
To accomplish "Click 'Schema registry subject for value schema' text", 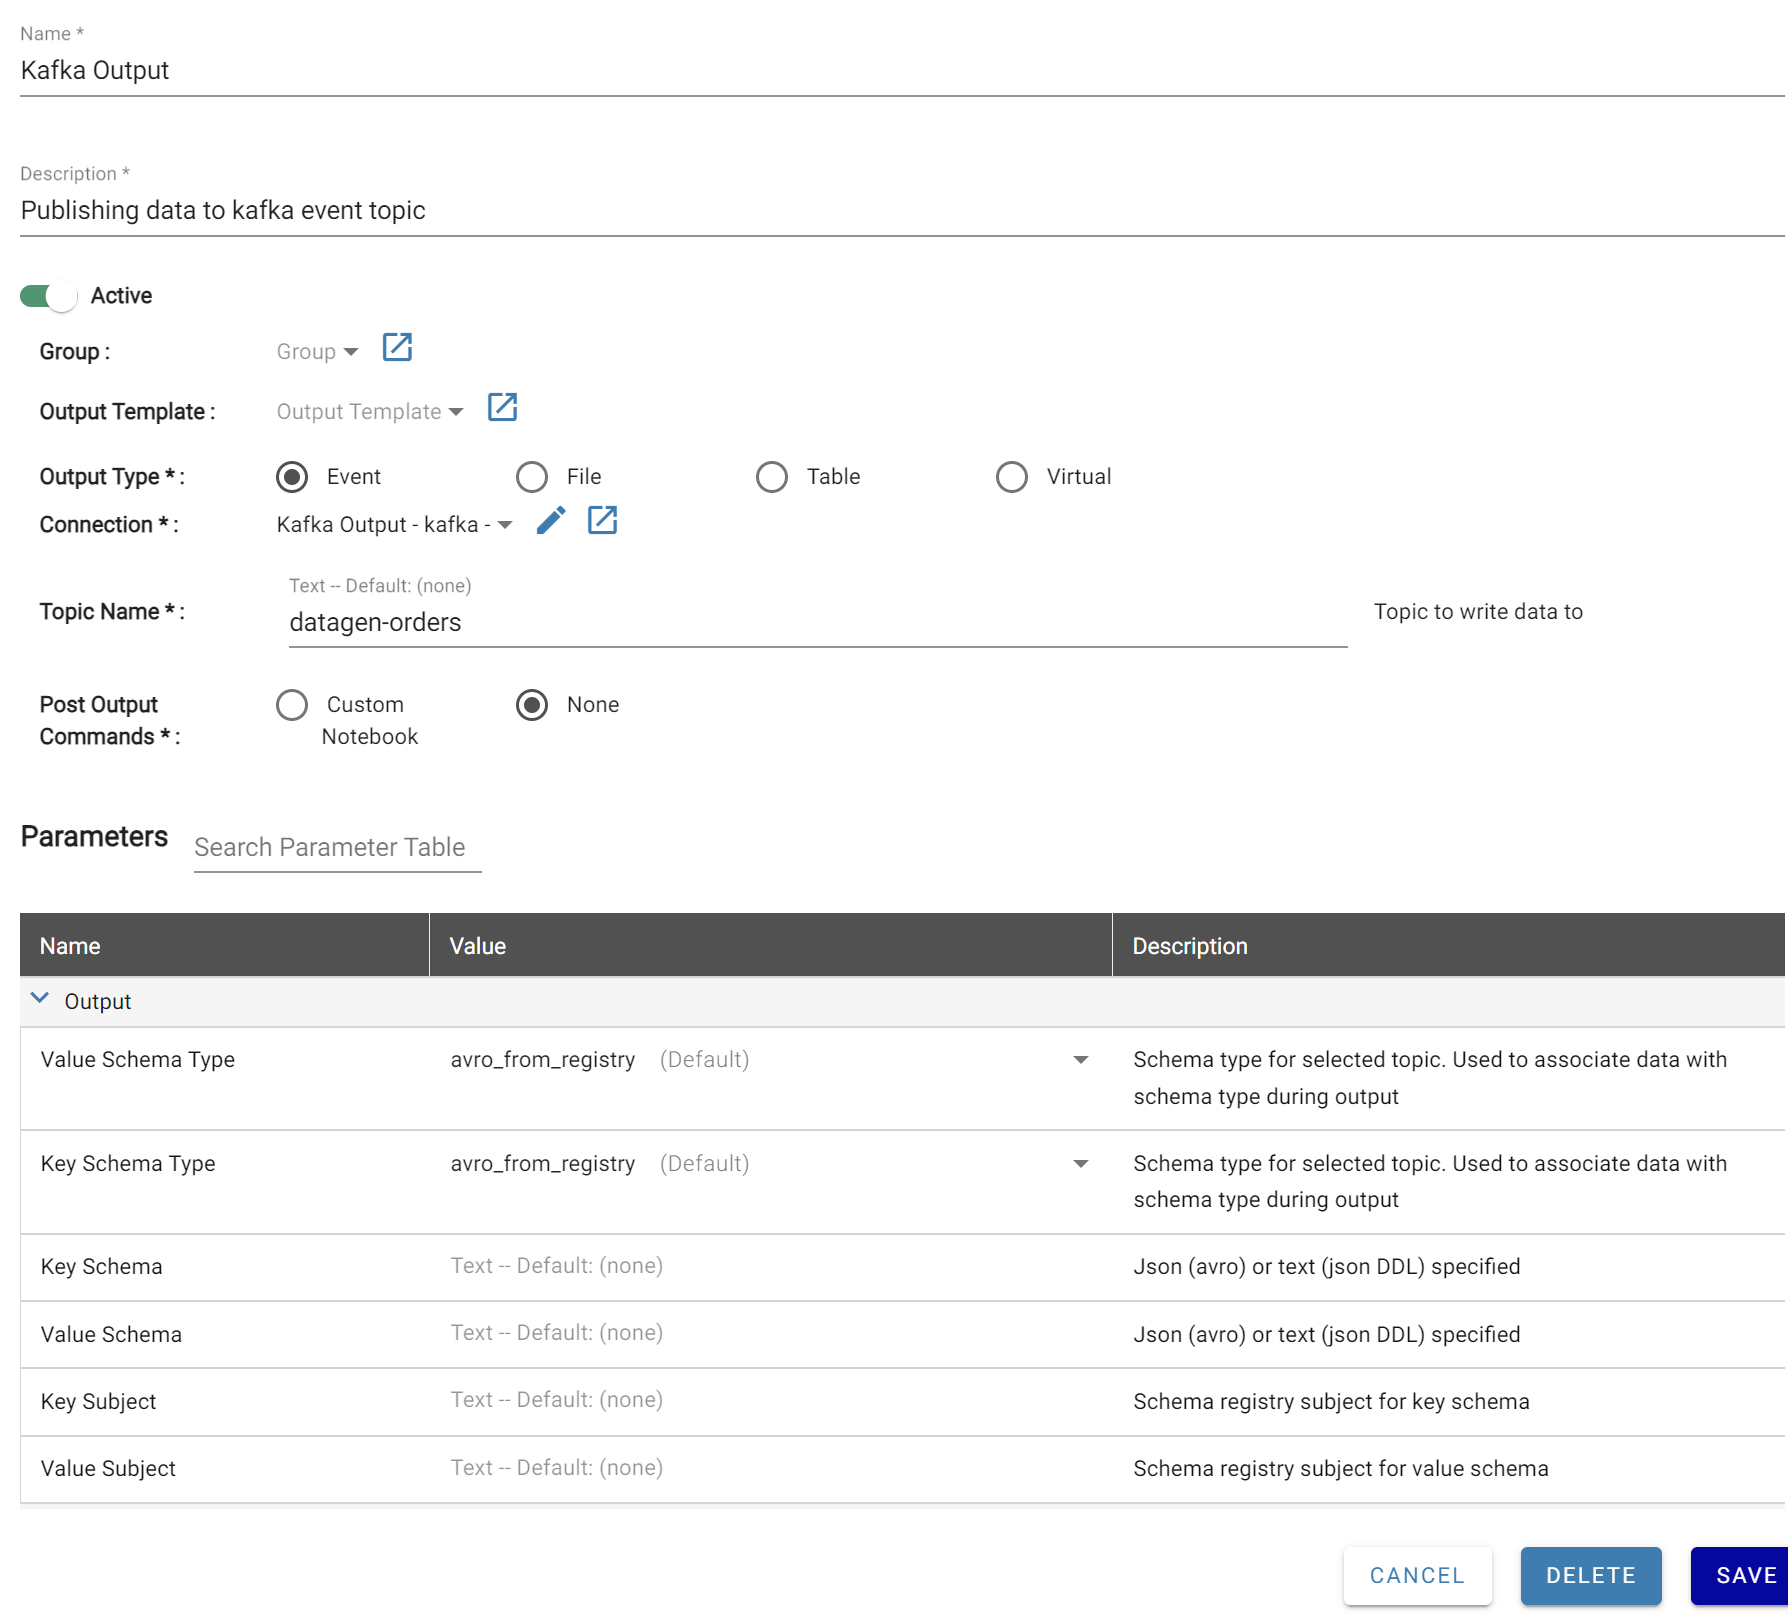I will click(x=1341, y=1469).
